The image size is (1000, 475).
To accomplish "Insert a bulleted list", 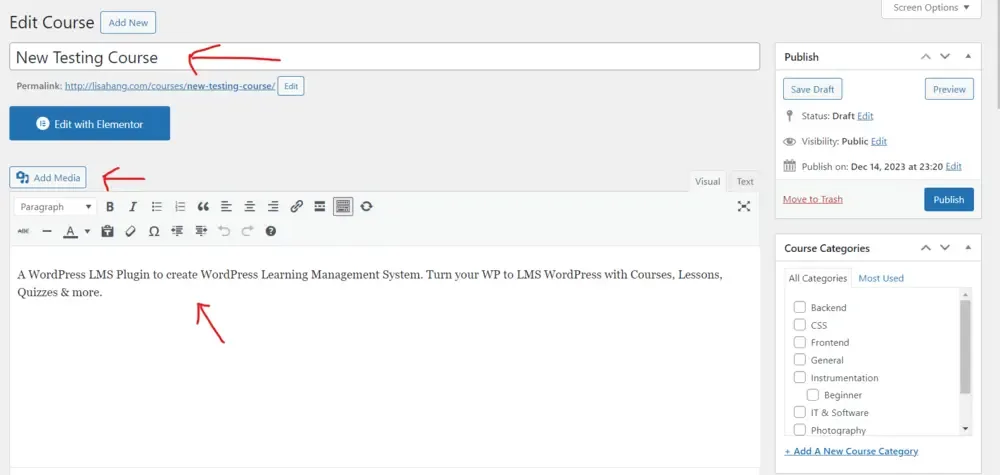I will 156,207.
